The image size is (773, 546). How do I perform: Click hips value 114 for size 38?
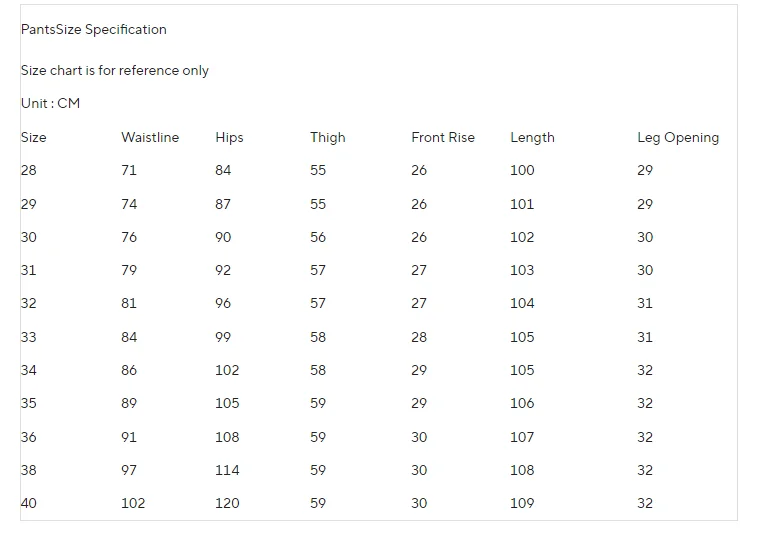tap(227, 470)
